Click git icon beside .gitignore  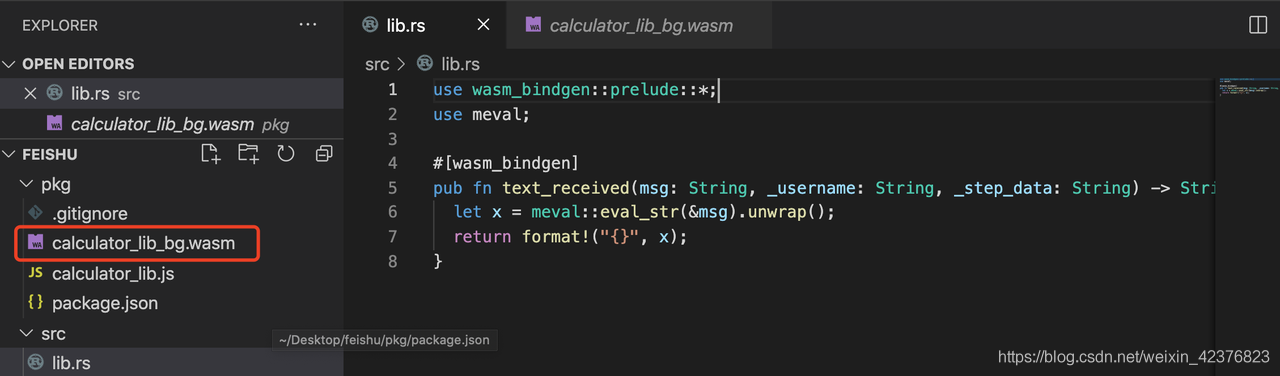pyautogui.click(x=35, y=213)
